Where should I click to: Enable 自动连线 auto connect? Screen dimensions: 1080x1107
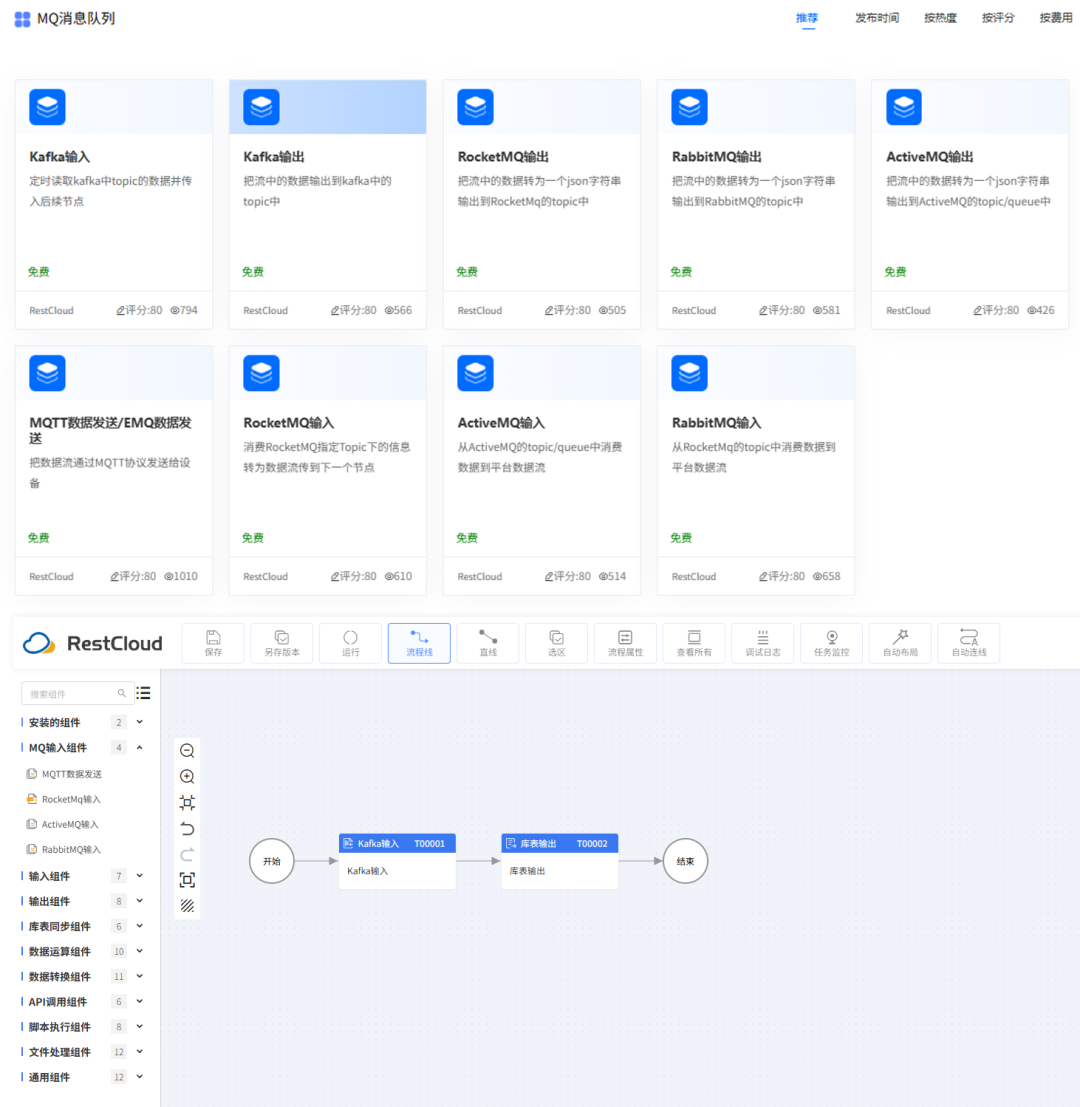coord(969,643)
